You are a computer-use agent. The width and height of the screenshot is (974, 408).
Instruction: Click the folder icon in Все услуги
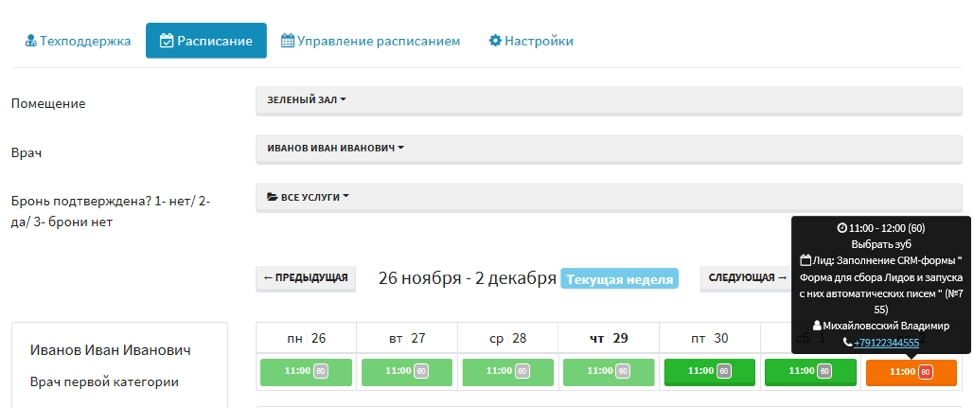coord(272,197)
